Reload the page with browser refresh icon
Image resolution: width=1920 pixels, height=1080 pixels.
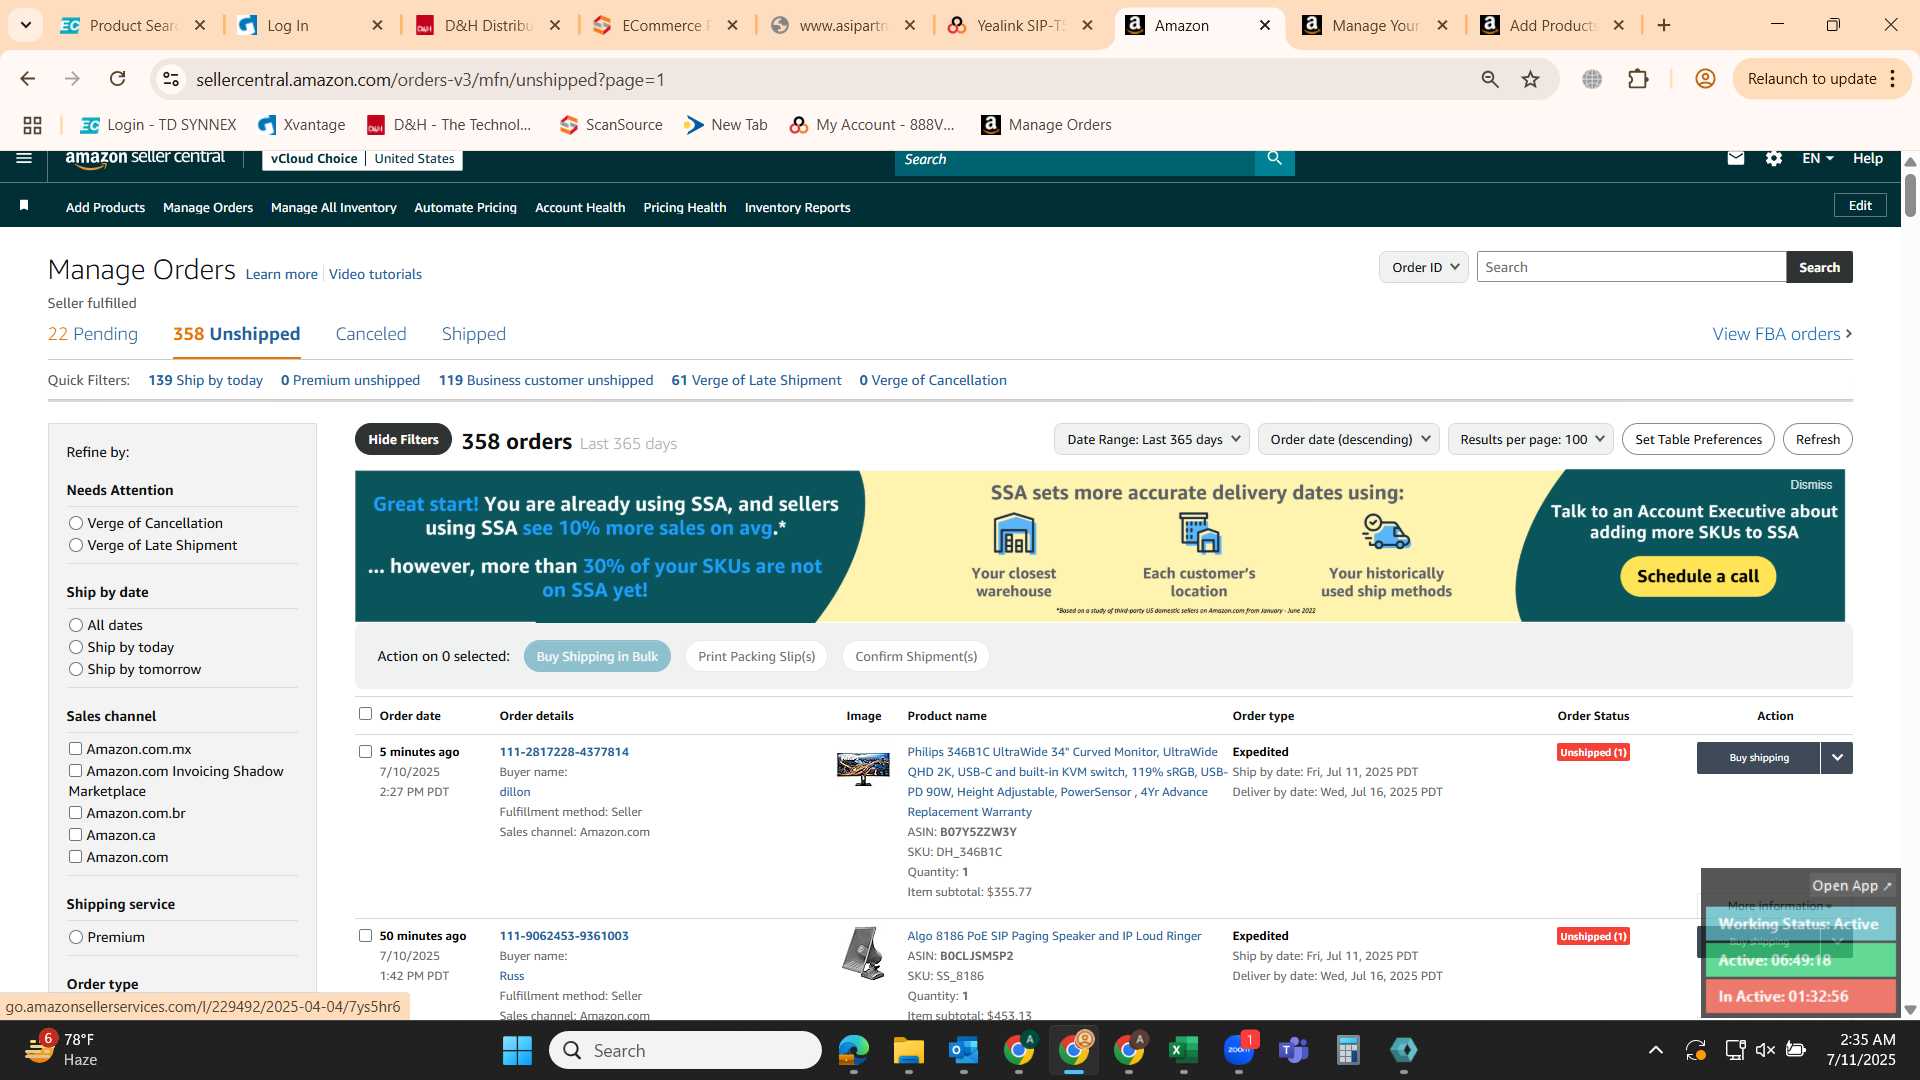118,79
